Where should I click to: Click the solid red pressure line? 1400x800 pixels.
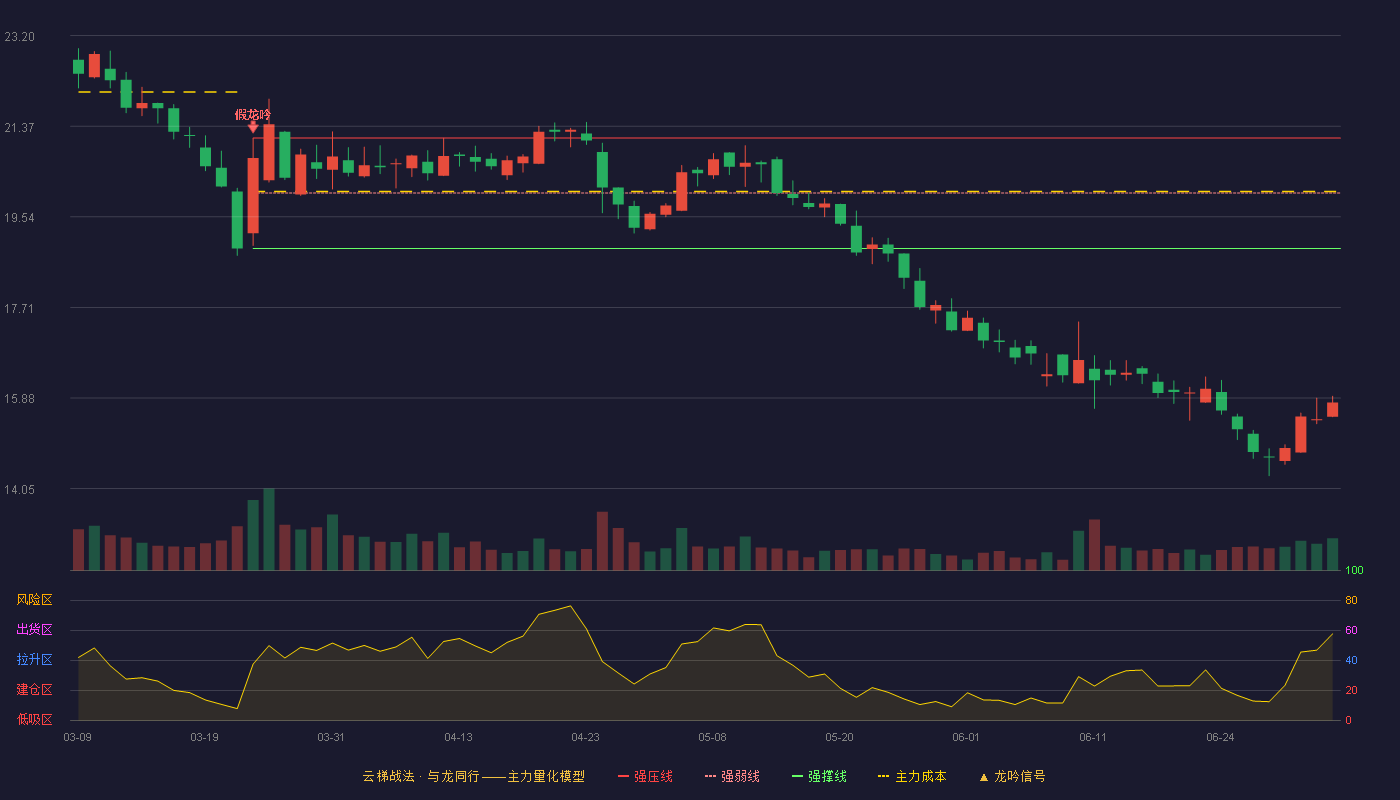[x=796, y=138]
